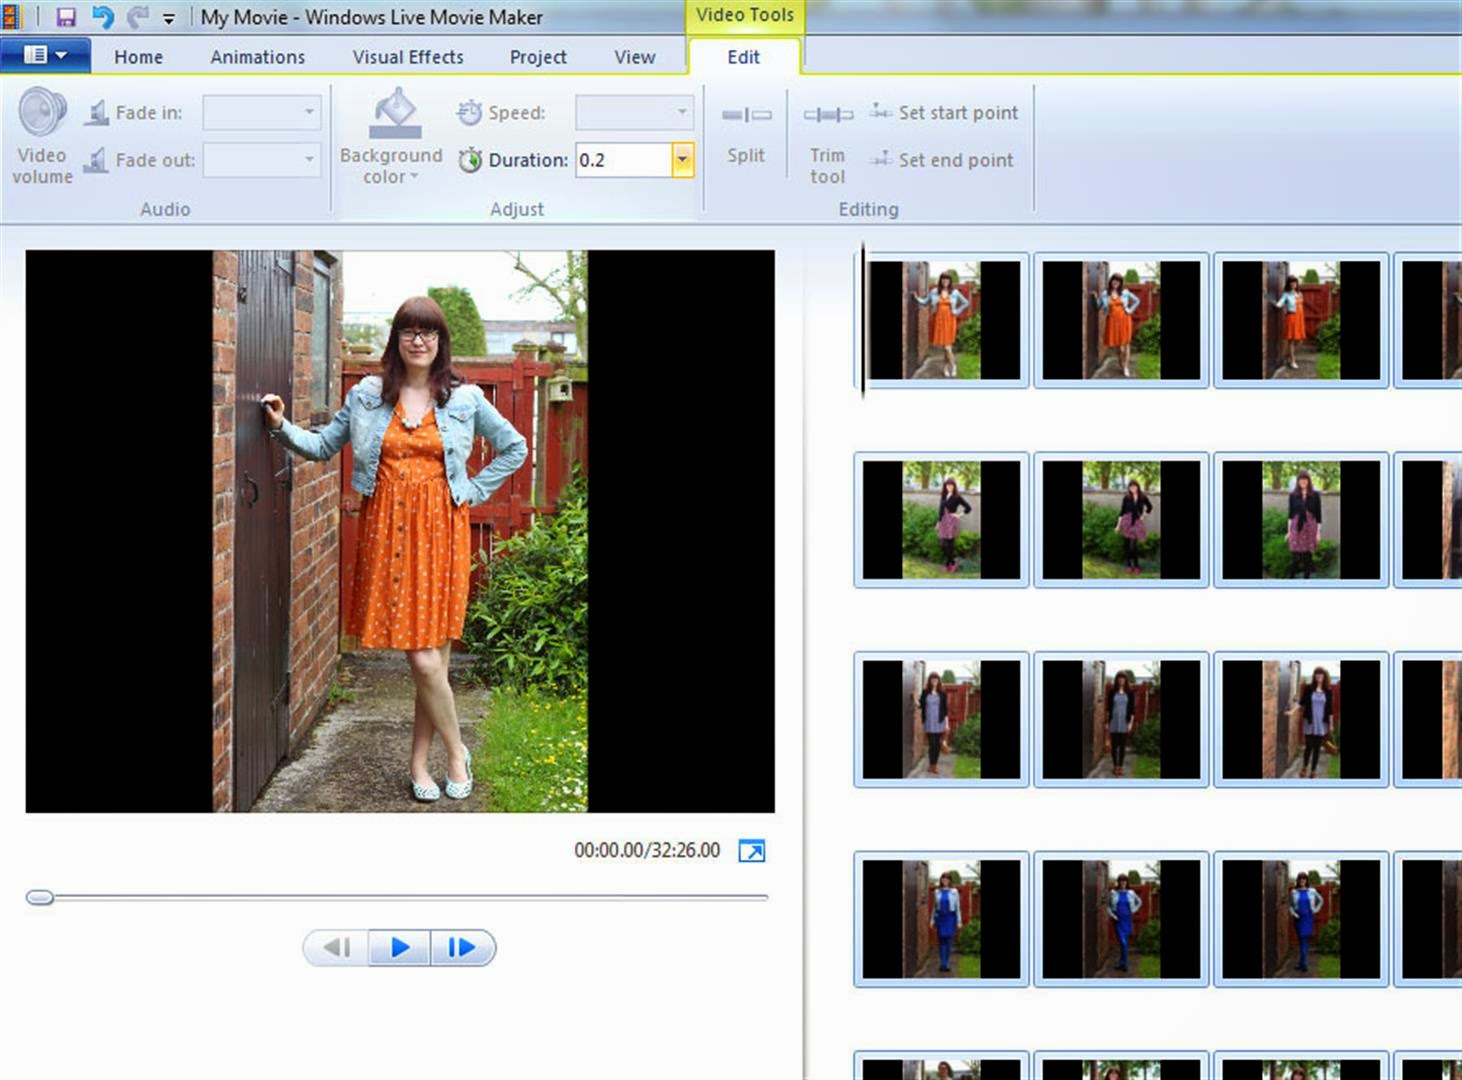The image size is (1462, 1080).
Task: Open the Visual Effects tab
Action: (408, 57)
